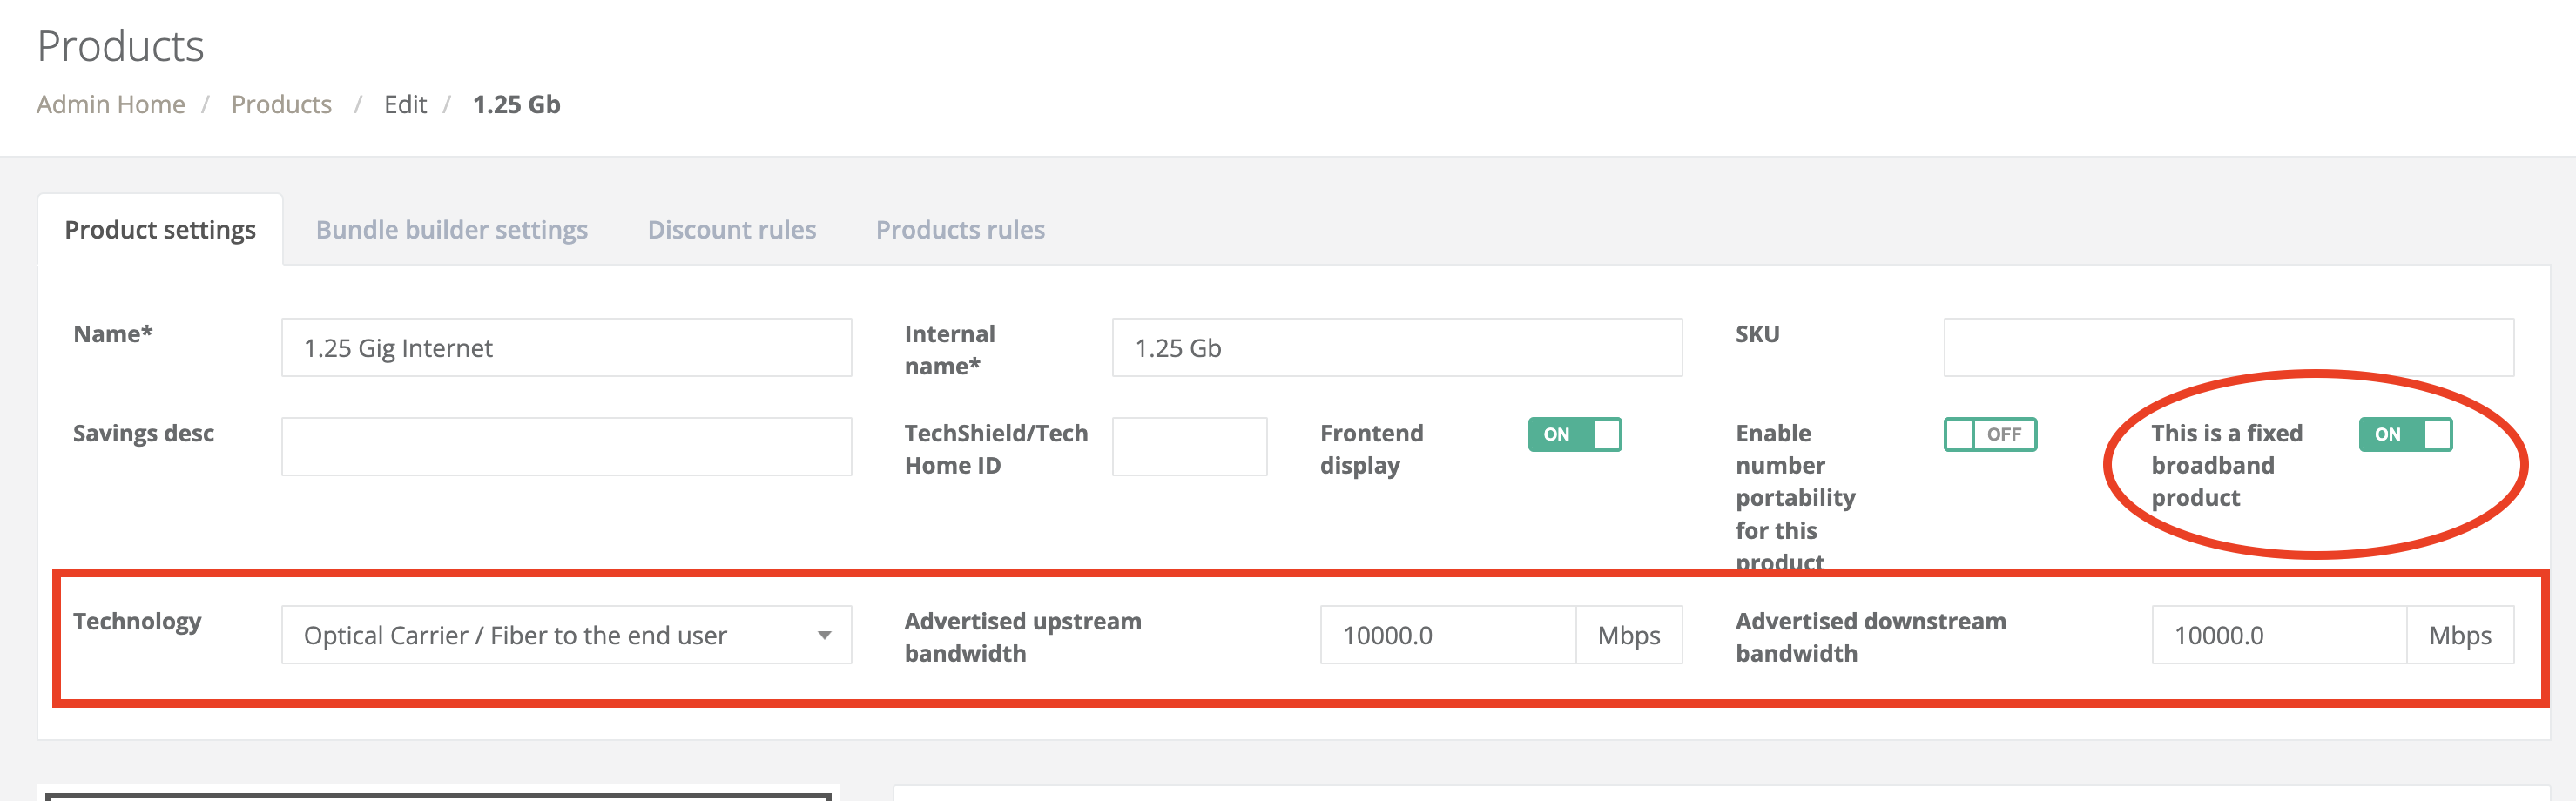Click into the Internal name field
Screen dimensions: 2576x801
point(1396,348)
